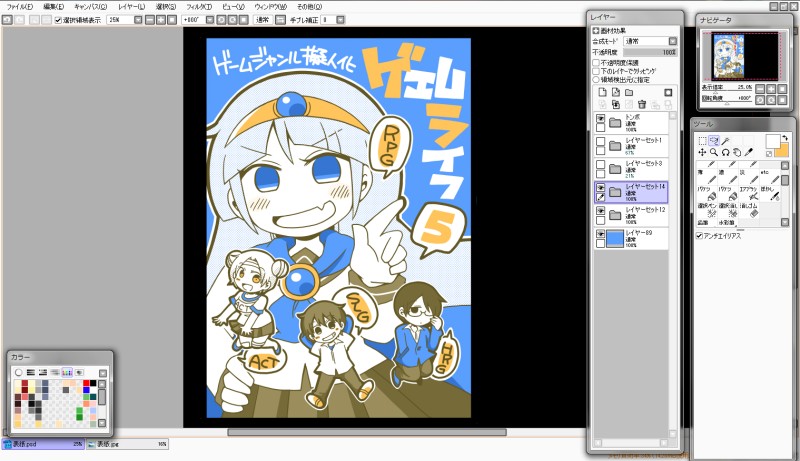Create a new layer folder
This screenshot has width=800, height=461.
coord(629,92)
